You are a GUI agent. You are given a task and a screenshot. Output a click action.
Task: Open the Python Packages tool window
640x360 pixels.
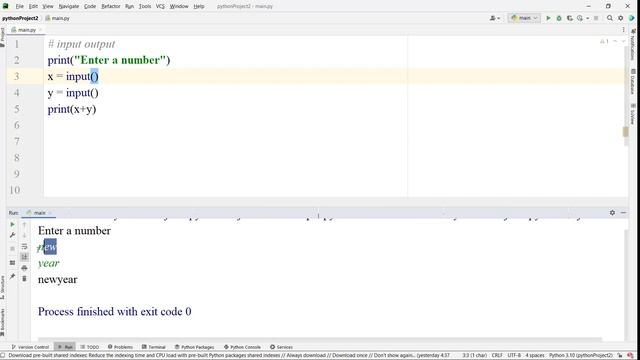point(194,347)
